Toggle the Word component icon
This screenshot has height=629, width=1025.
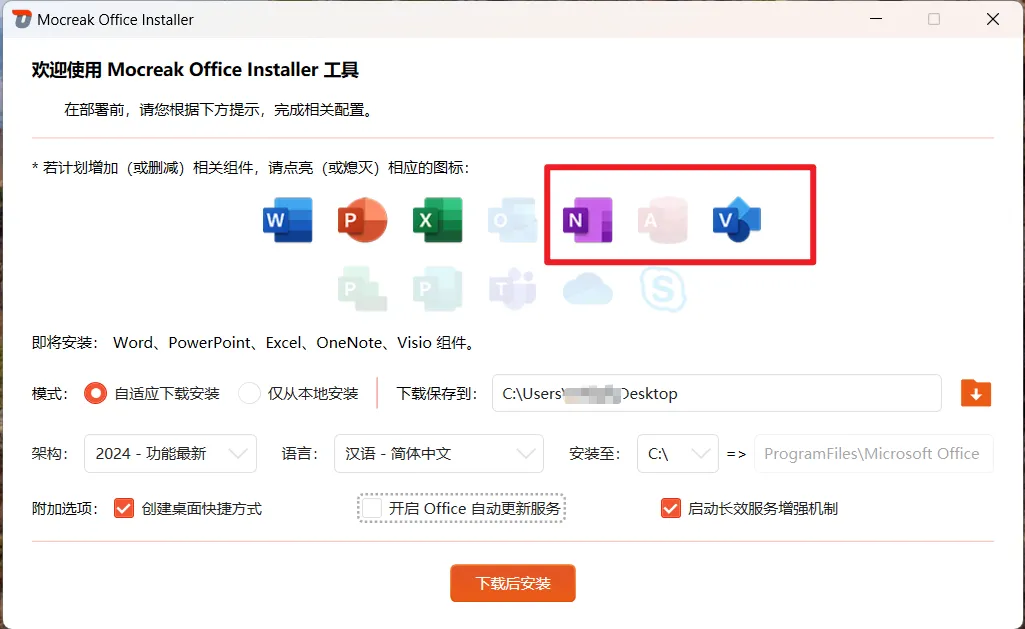(288, 220)
